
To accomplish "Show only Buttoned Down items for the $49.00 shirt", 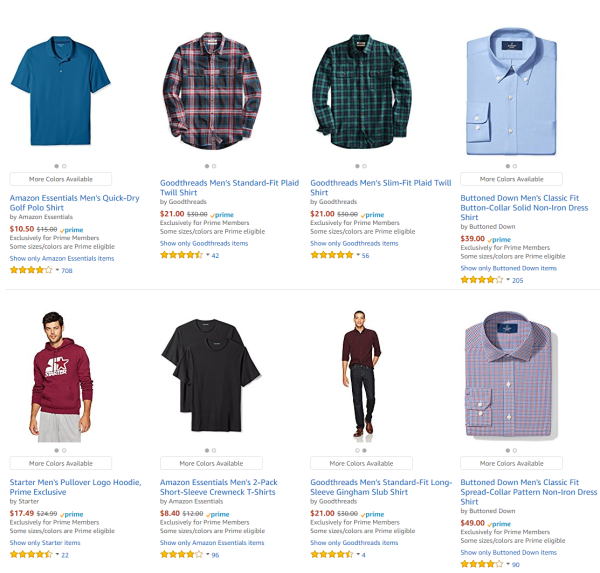I will pyautogui.click(x=509, y=552).
